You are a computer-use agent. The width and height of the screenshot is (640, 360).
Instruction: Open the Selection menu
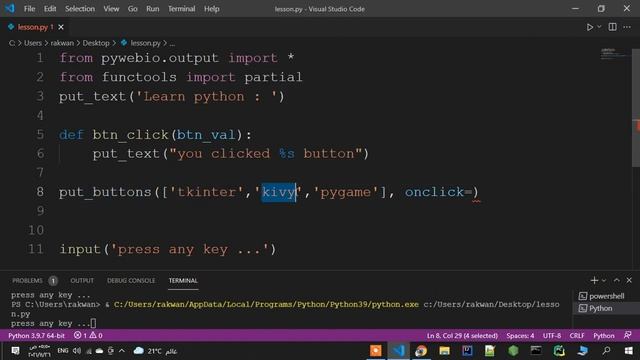[80, 9]
